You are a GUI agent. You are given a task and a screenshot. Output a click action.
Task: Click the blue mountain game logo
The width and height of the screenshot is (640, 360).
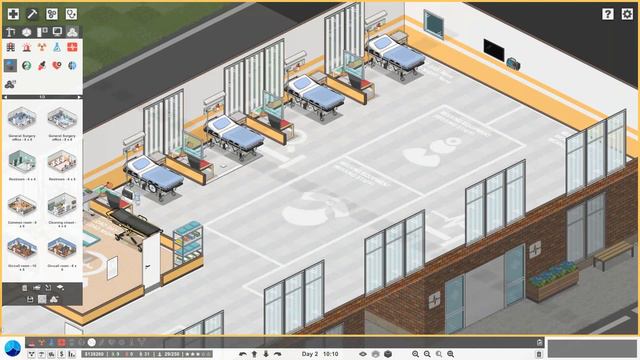[x=13, y=348]
